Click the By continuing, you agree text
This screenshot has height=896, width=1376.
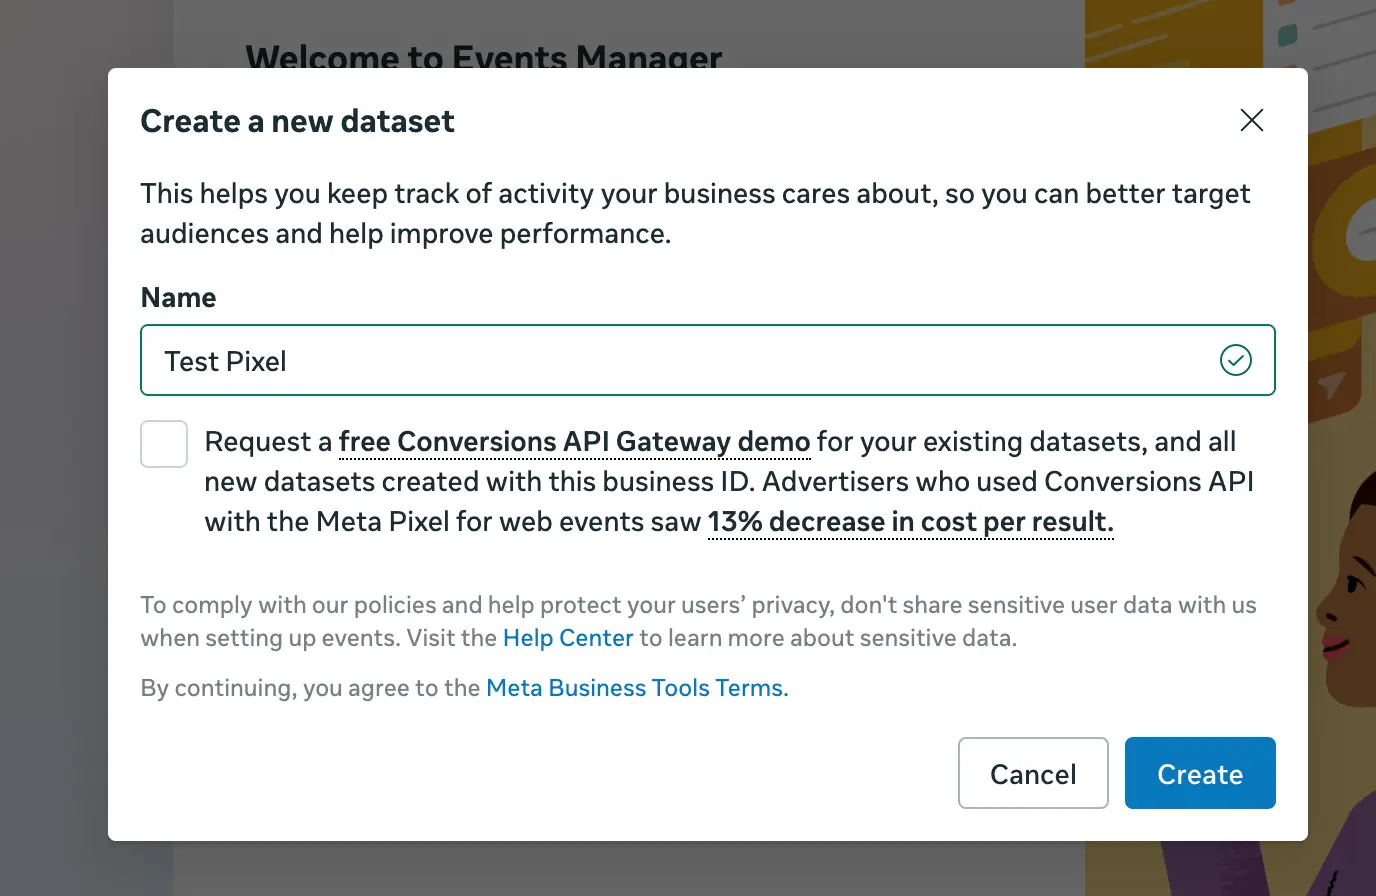coord(311,688)
